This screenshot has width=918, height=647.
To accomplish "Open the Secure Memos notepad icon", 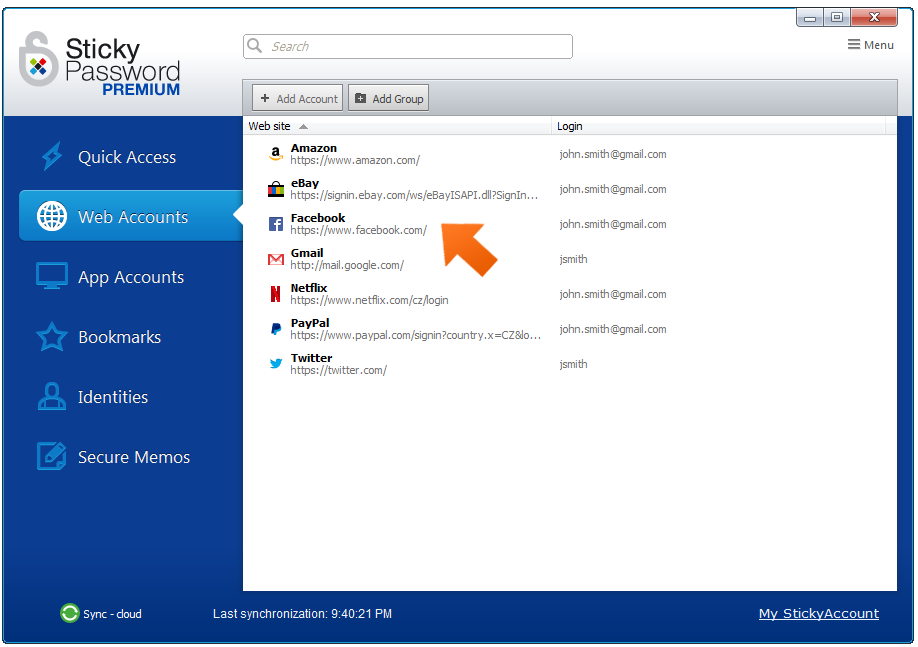I will tap(52, 456).
